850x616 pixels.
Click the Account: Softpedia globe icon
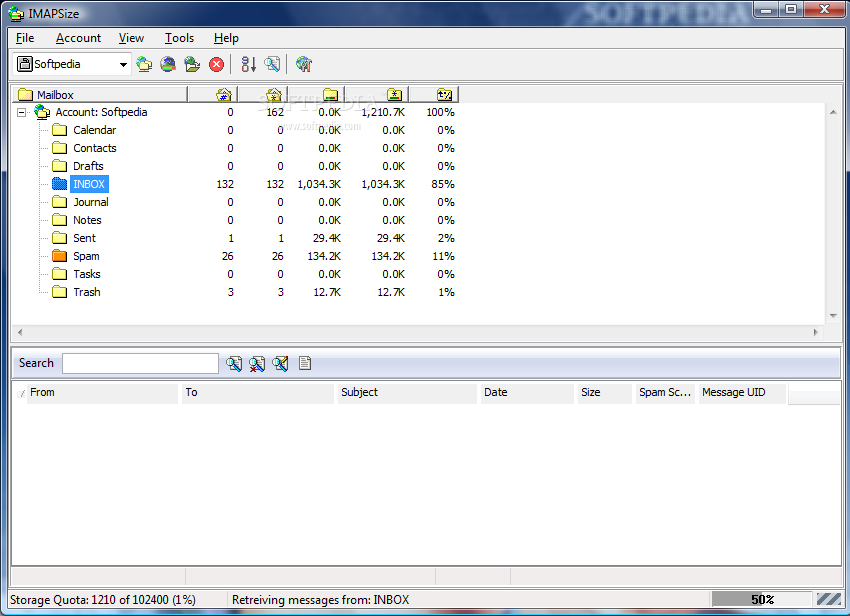pos(42,112)
